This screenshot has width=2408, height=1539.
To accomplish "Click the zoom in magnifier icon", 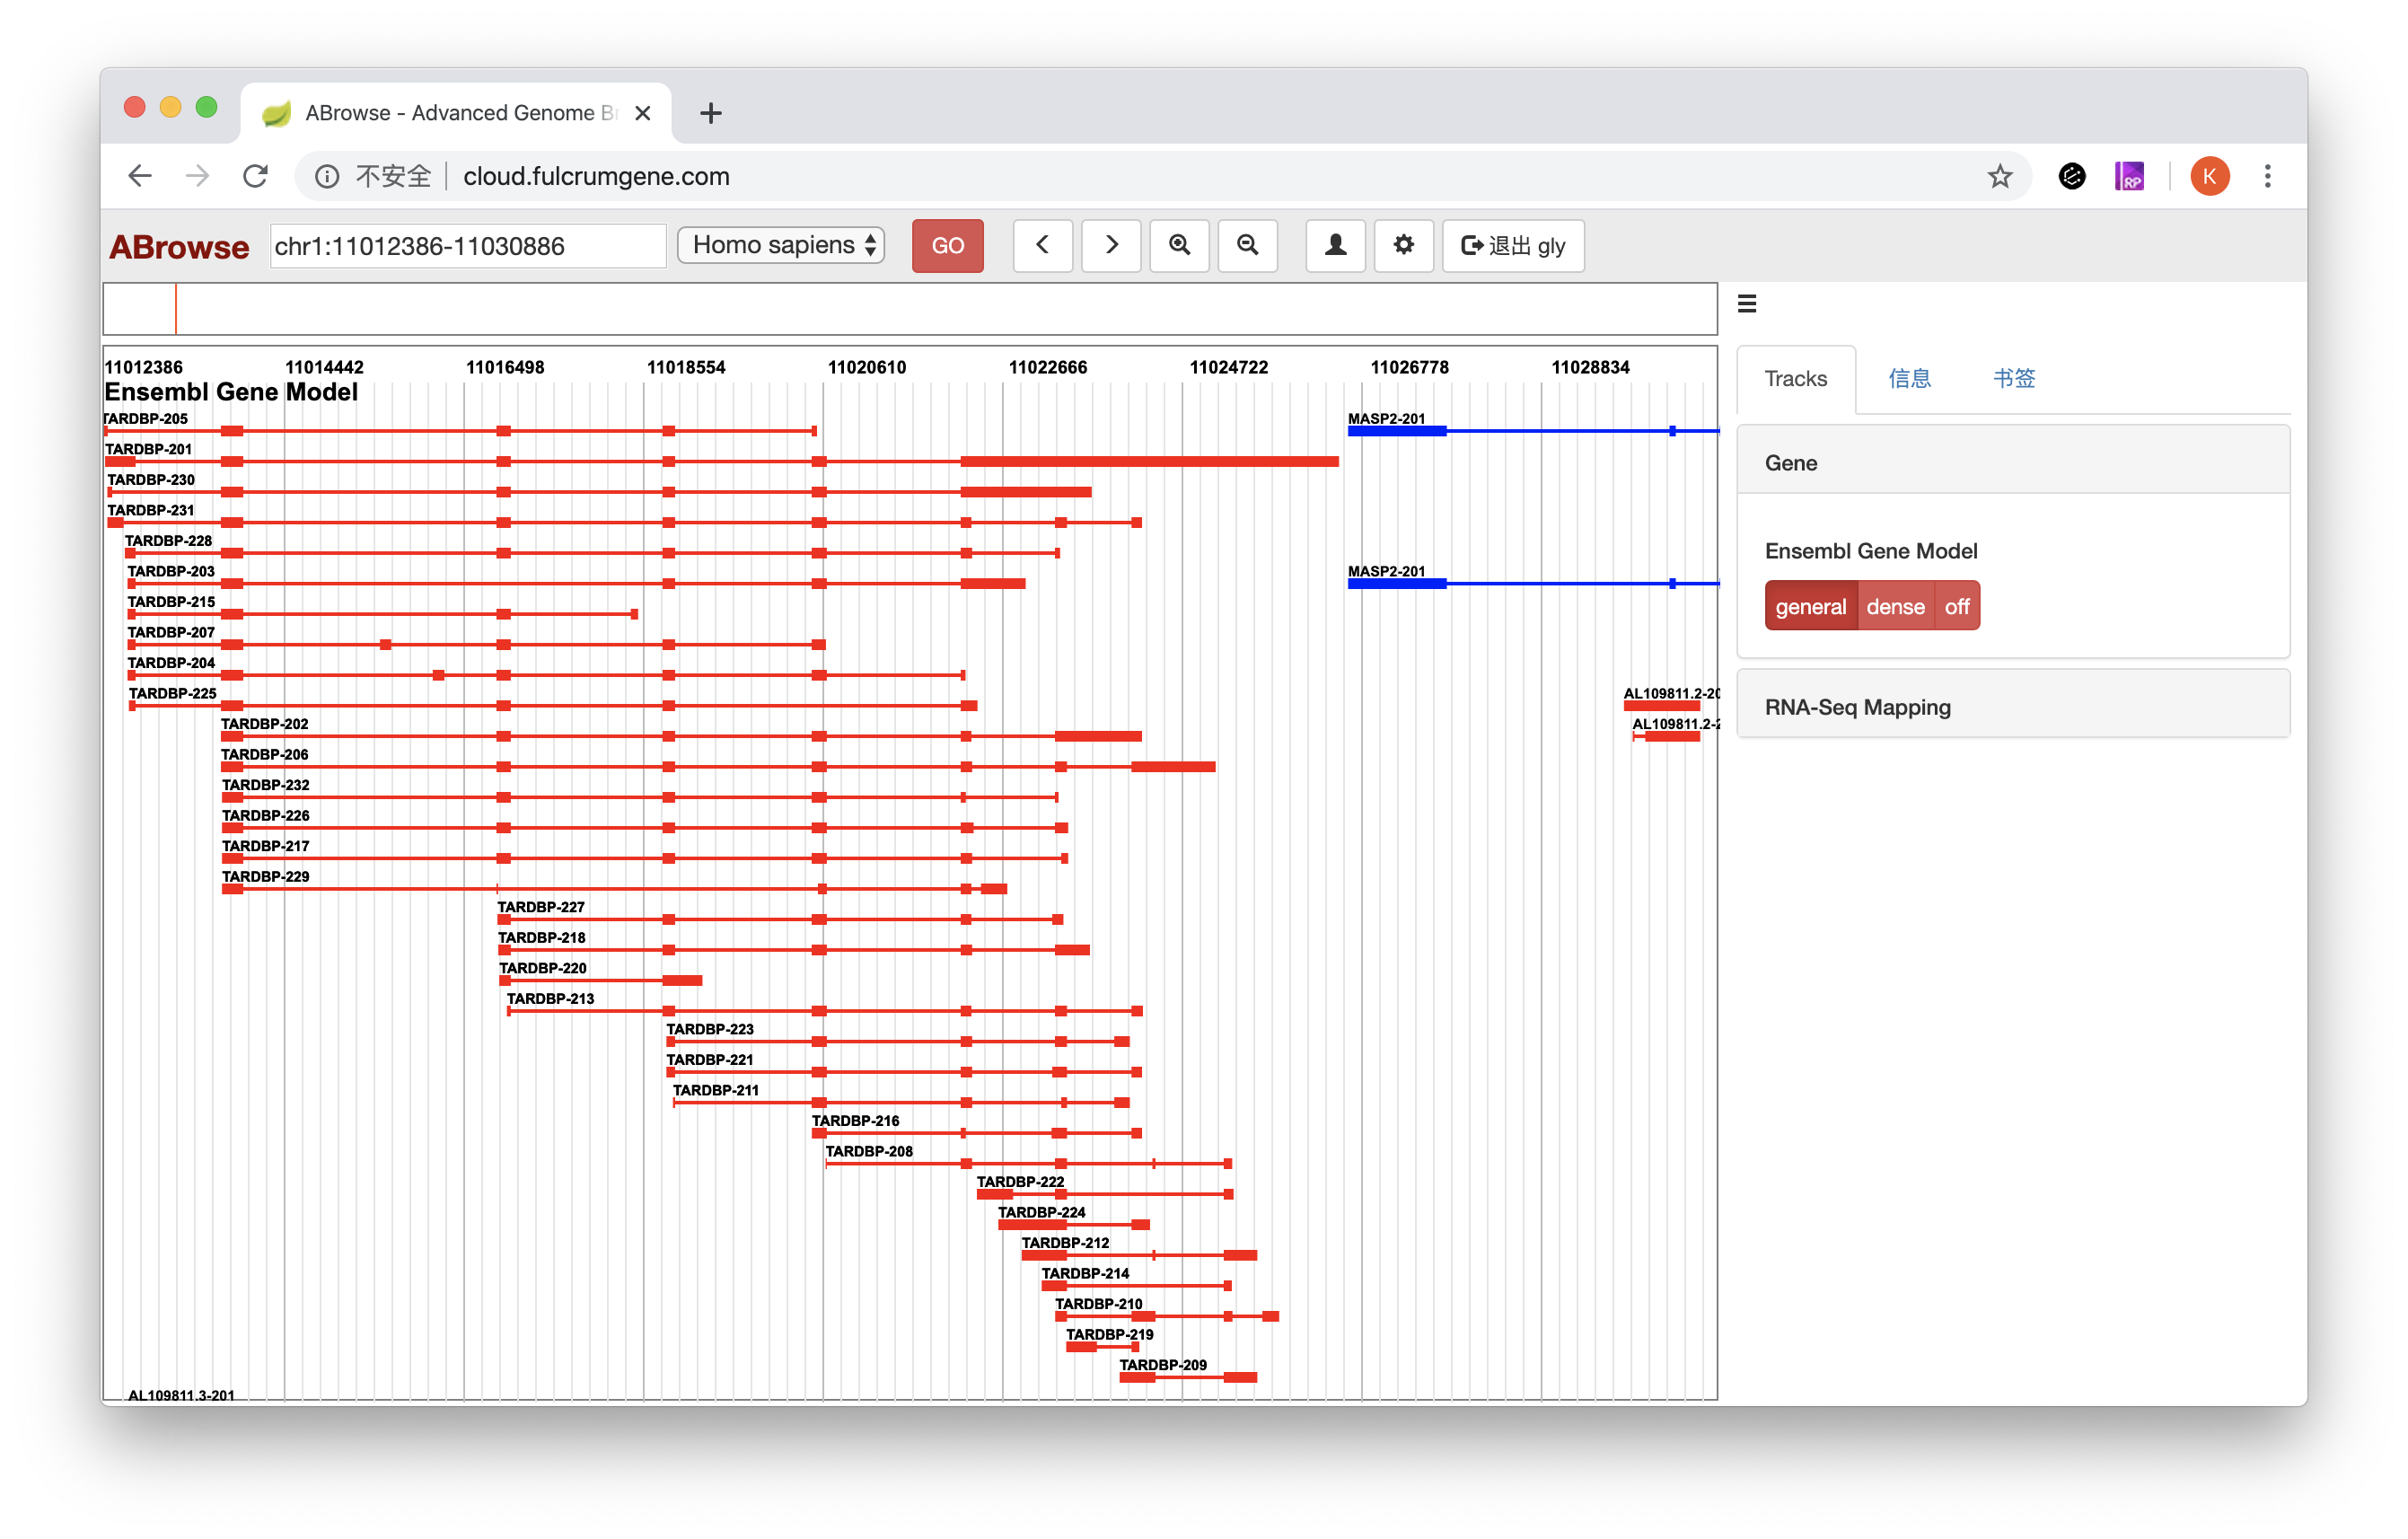I will point(1179,246).
